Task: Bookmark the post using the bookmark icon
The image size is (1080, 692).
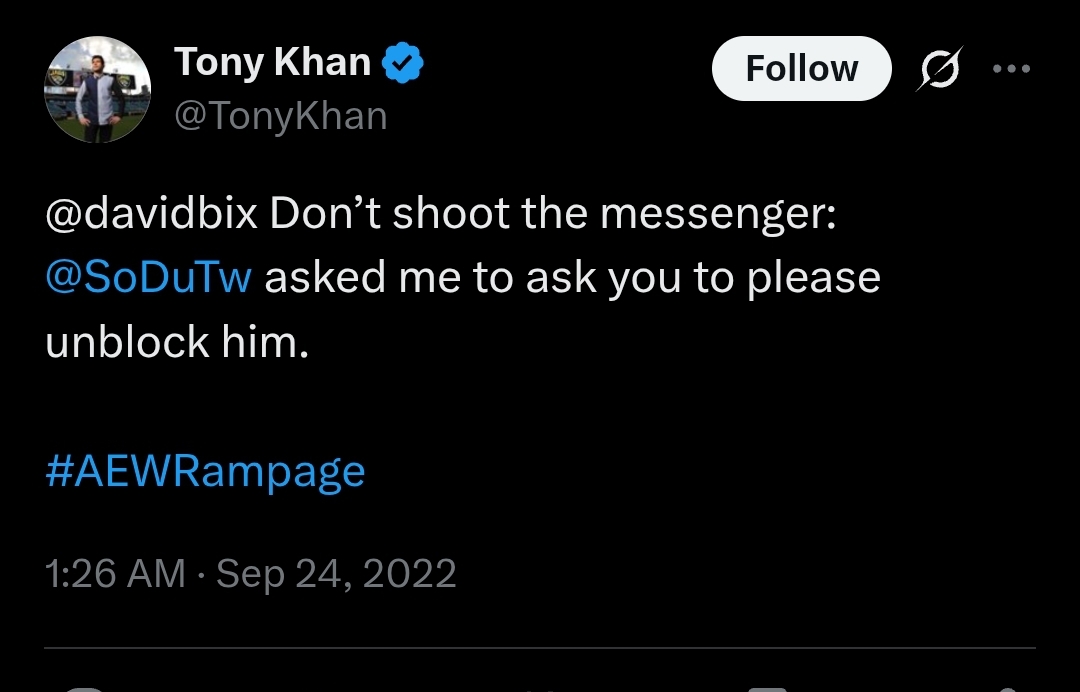Action: point(770,688)
